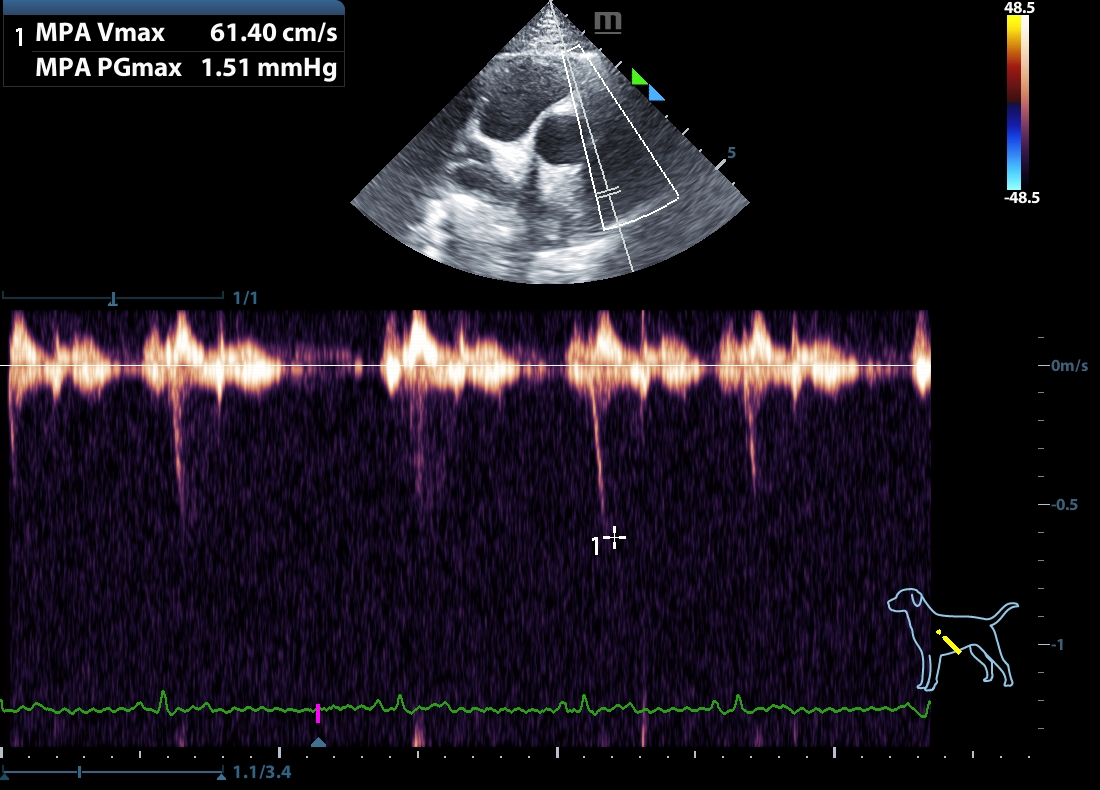Click the color Doppler velocity scale bar
This screenshot has height=790, width=1100.
pos(1018,102)
